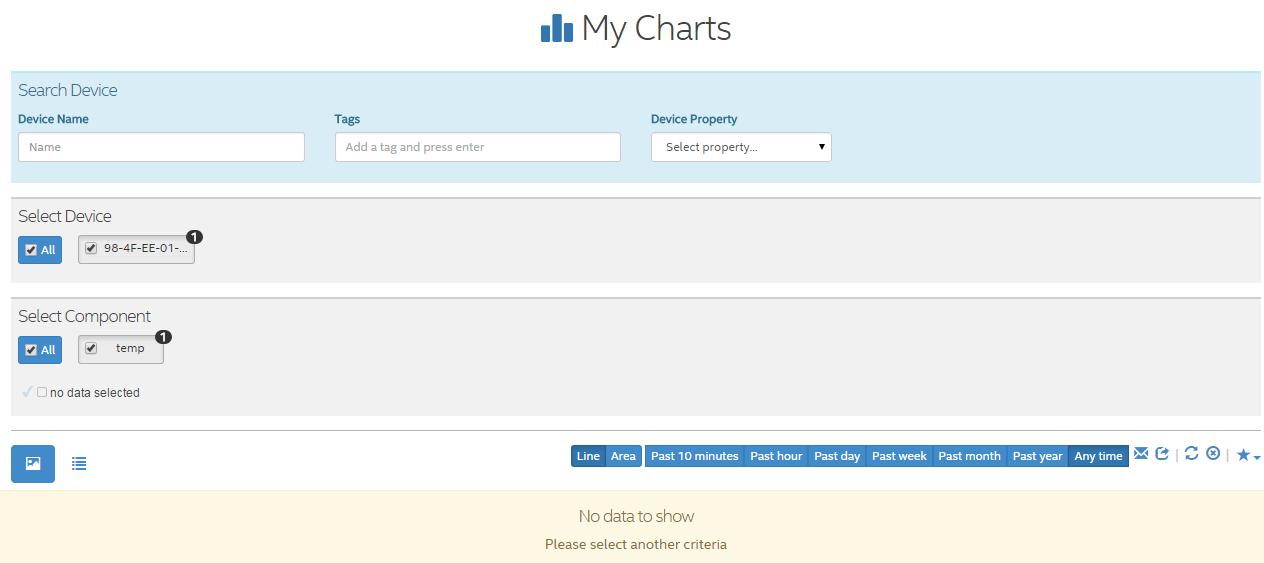
Task: Click the circled X clear icon
Action: 1213,454
